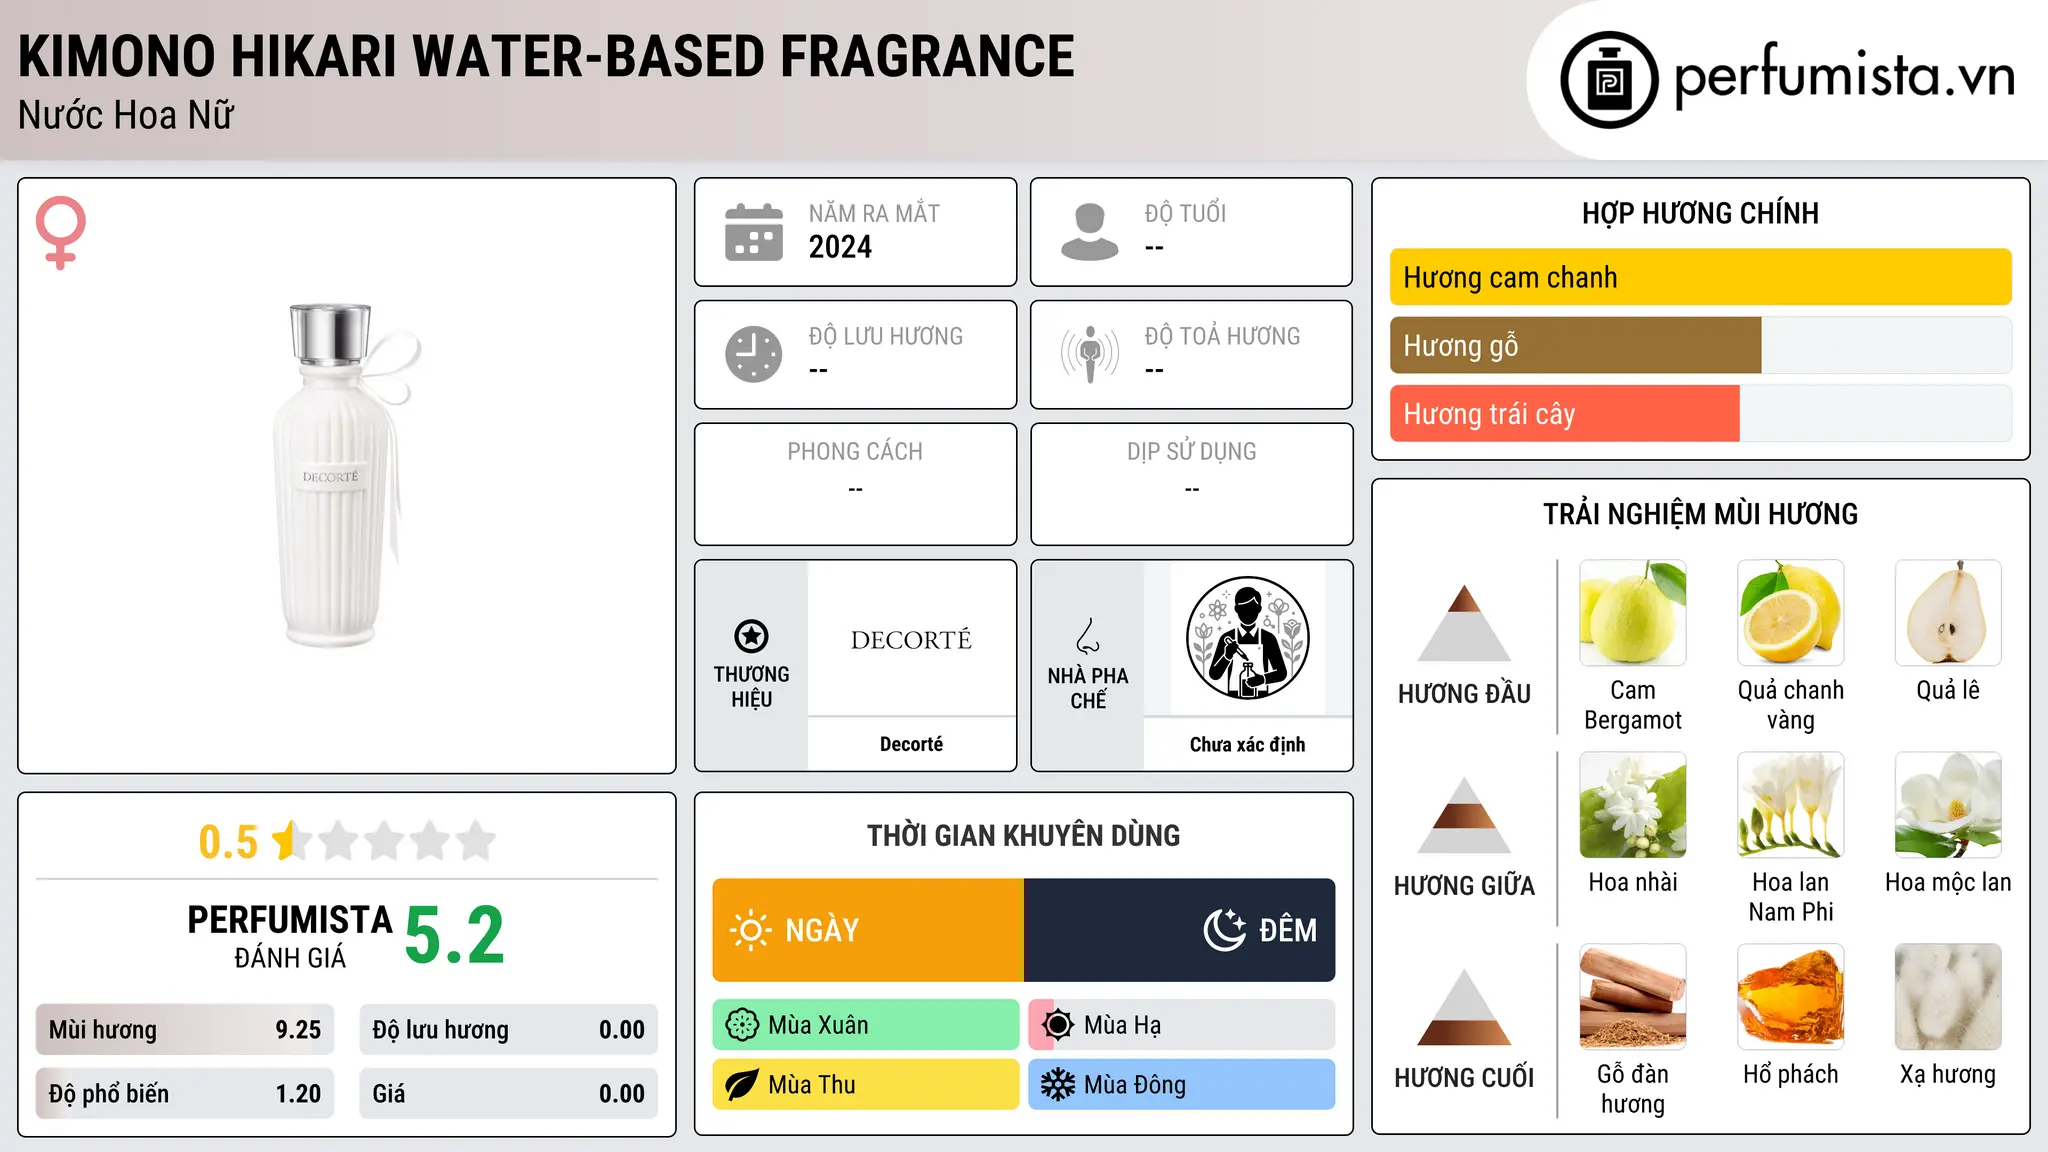Viewport: 2048px width, 1152px height.
Task: Select the Đêm nighttime segment
Action: 1180,930
